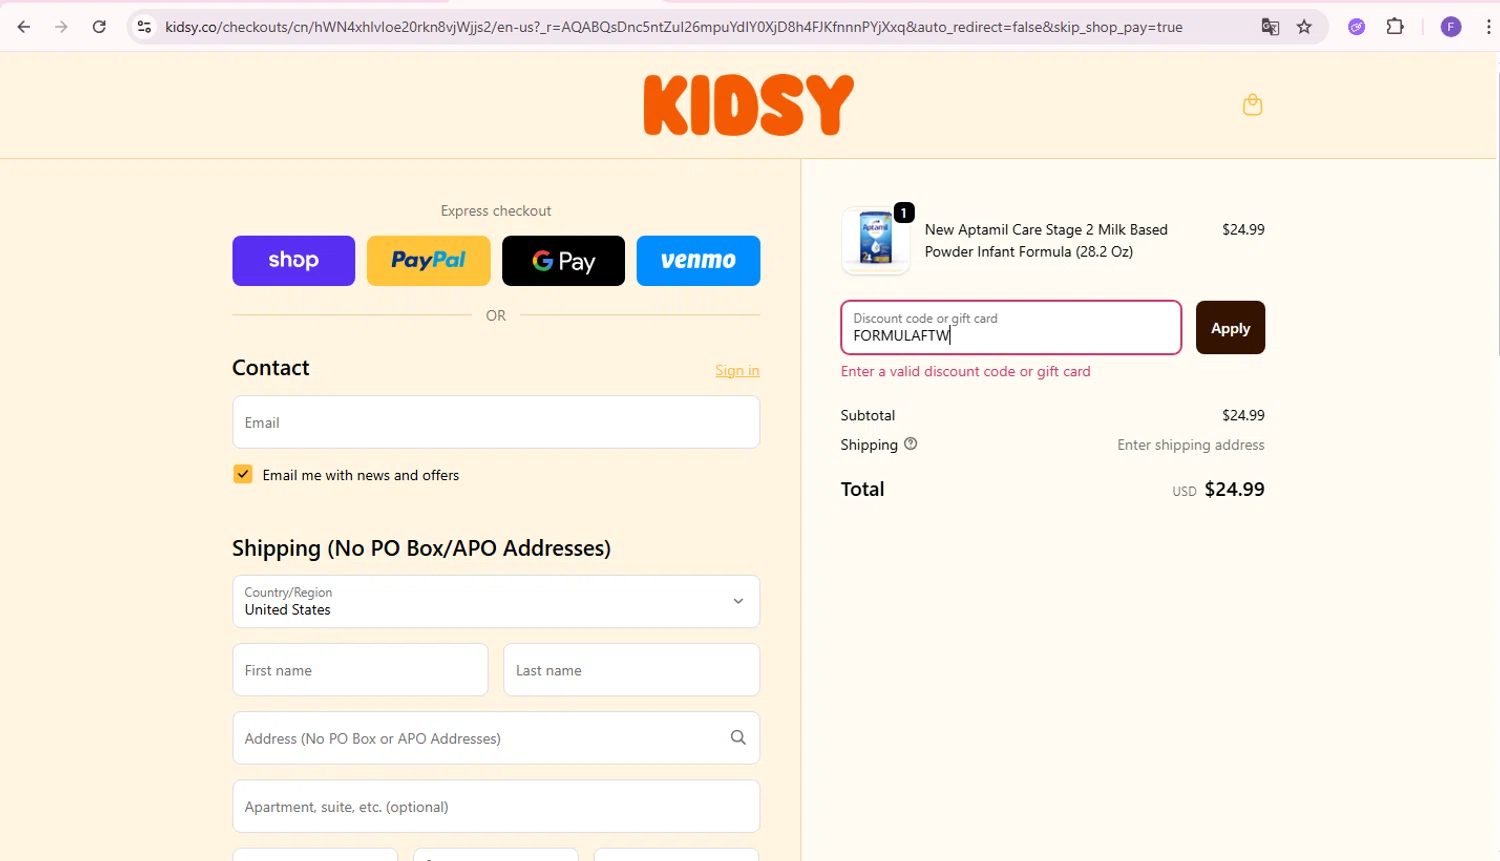Click the browser forward arrow
This screenshot has width=1500, height=861.
click(61, 27)
